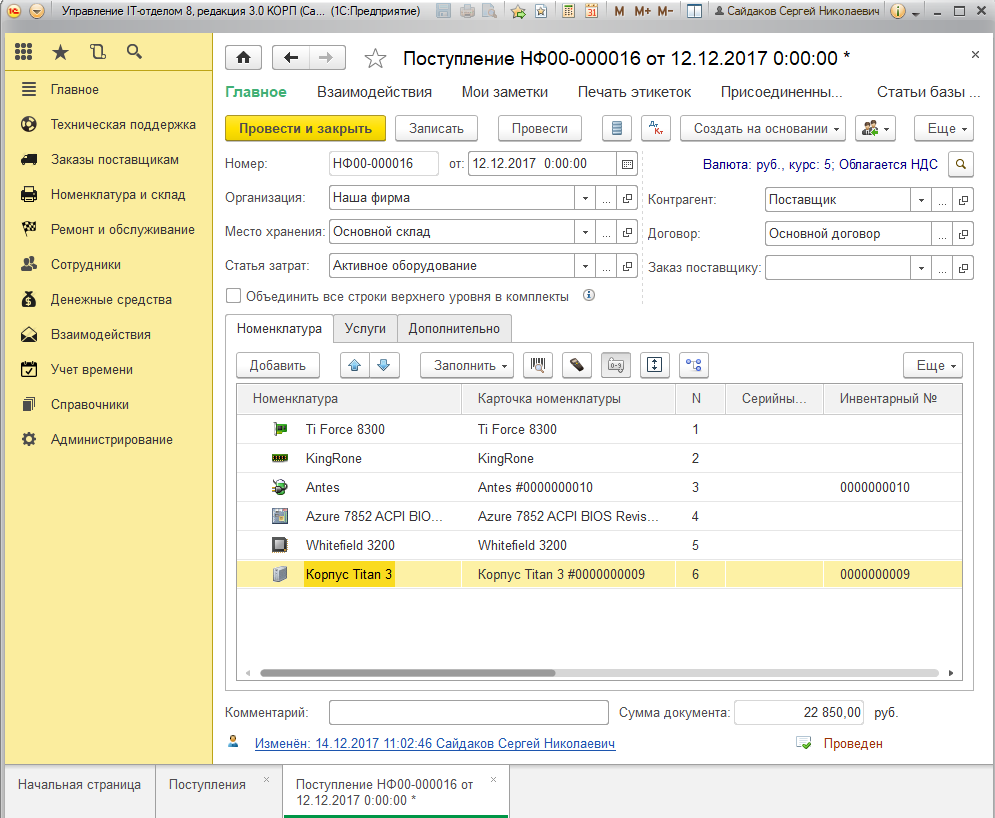Open Валюта and НДС settings link
The height and width of the screenshot is (818, 995).
[x=820, y=164]
